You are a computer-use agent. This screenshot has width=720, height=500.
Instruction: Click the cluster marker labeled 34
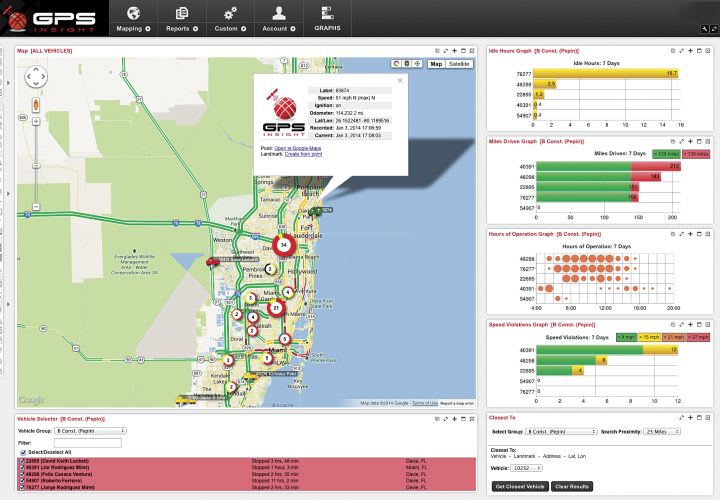click(x=284, y=245)
